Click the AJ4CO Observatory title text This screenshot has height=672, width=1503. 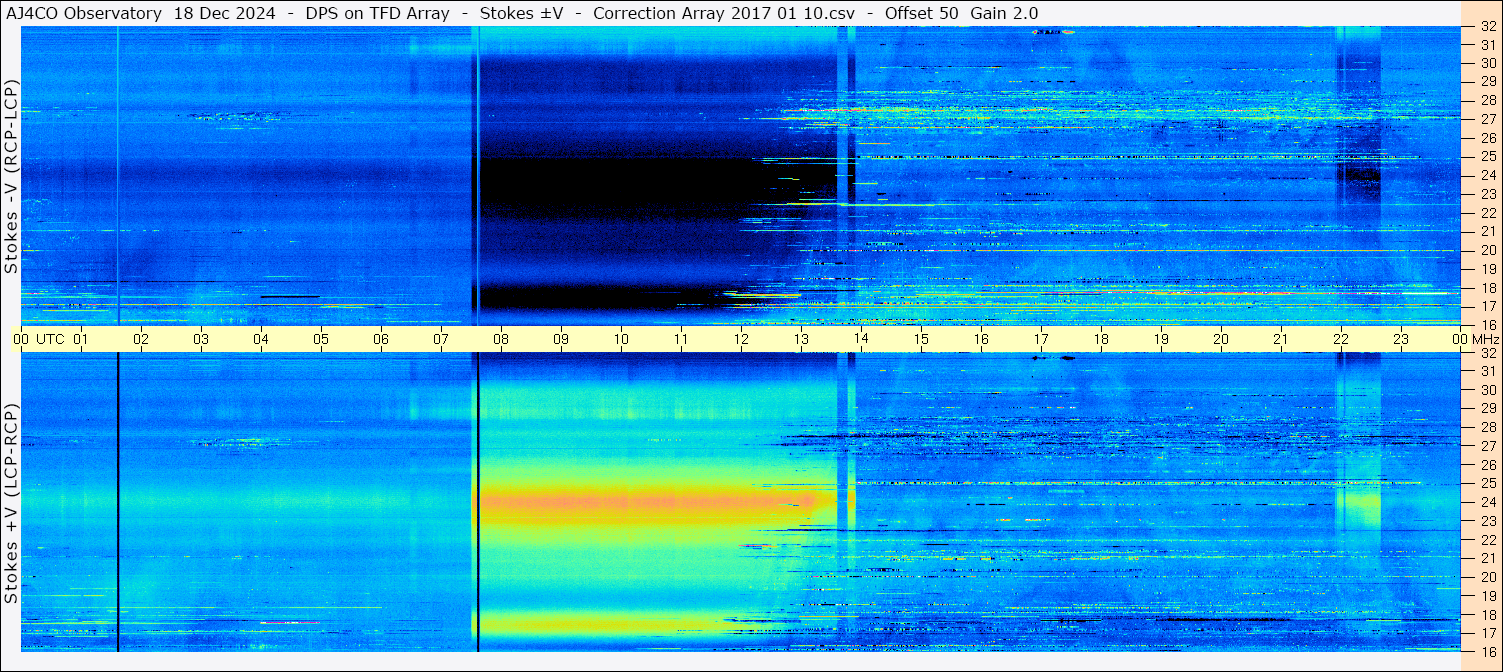tap(84, 13)
